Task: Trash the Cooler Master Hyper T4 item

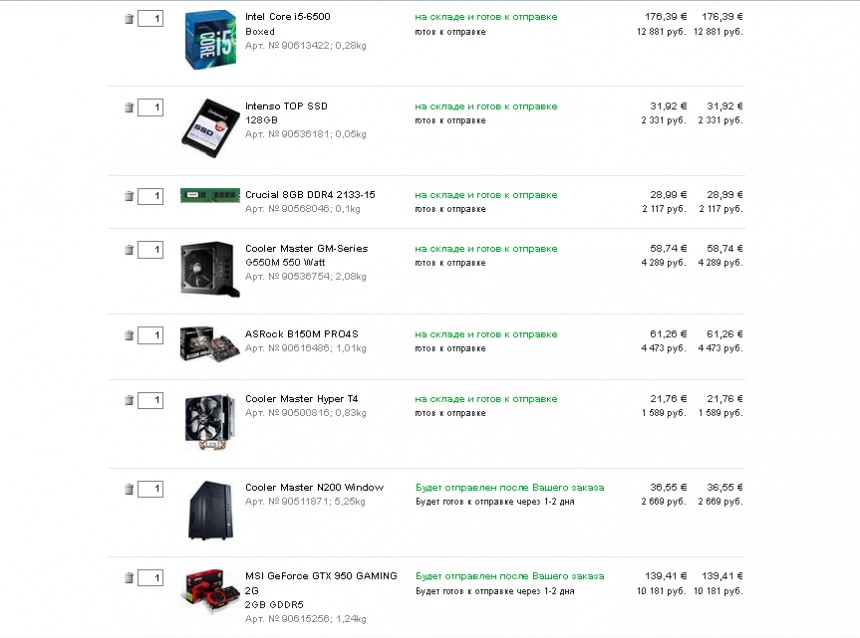Action: (129, 401)
